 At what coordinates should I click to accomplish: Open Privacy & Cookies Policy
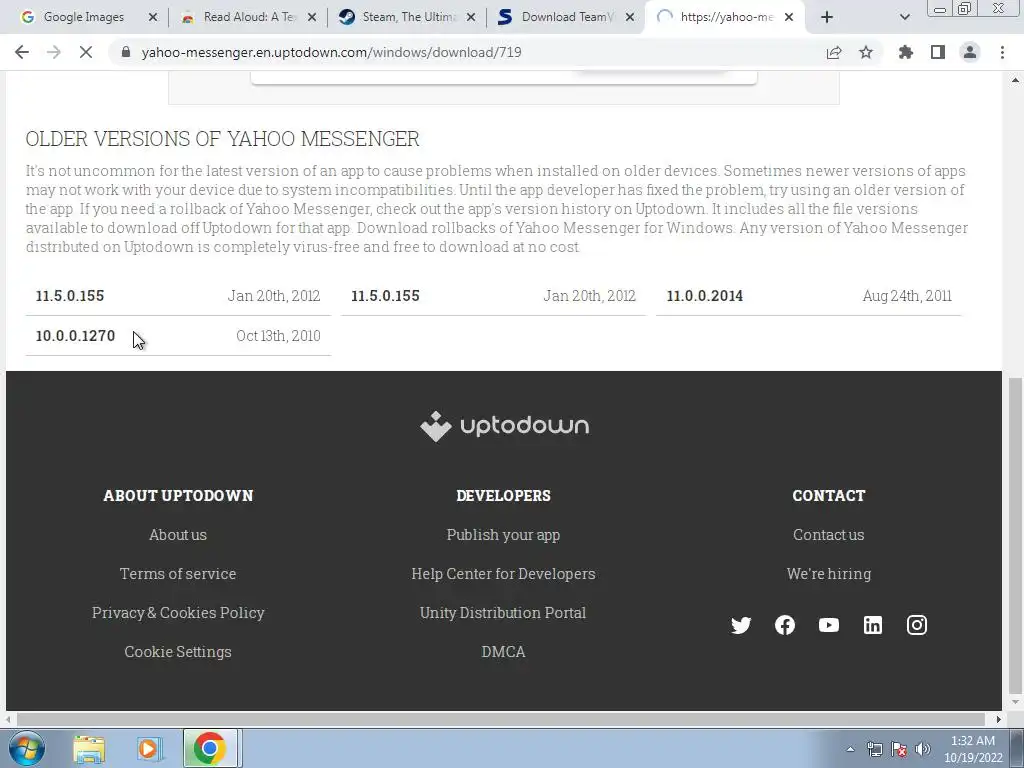(x=178, y=613)
